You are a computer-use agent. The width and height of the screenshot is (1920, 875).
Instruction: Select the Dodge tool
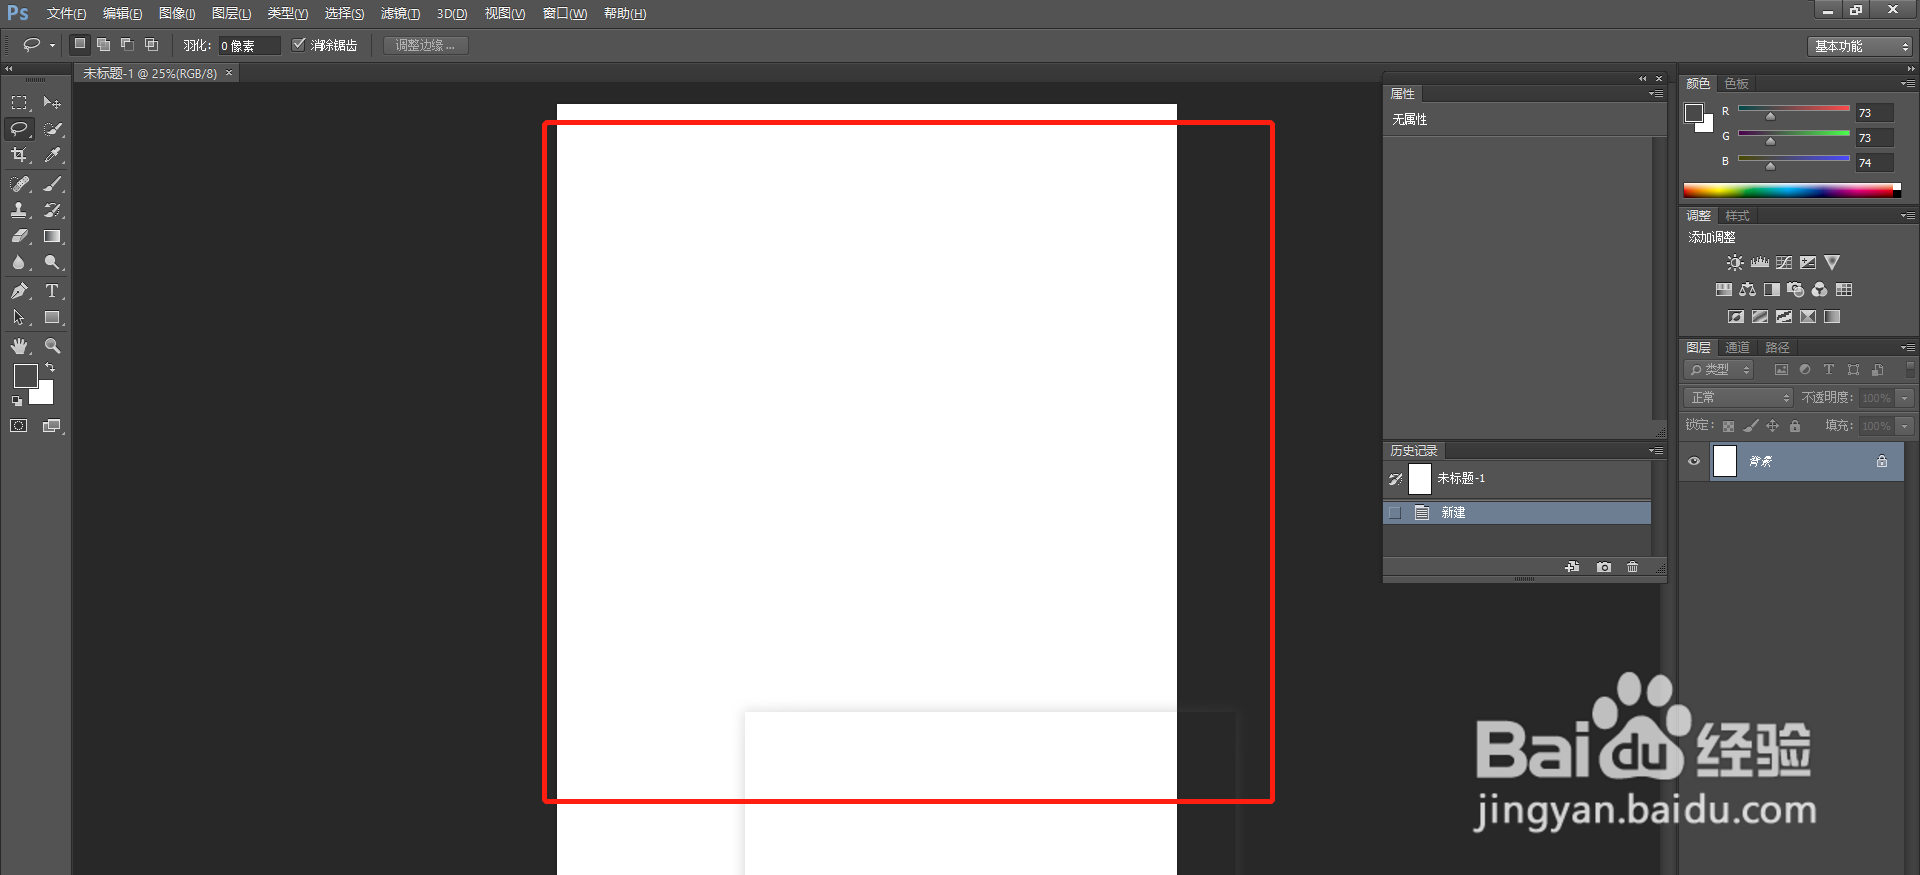tap(53, 262)
